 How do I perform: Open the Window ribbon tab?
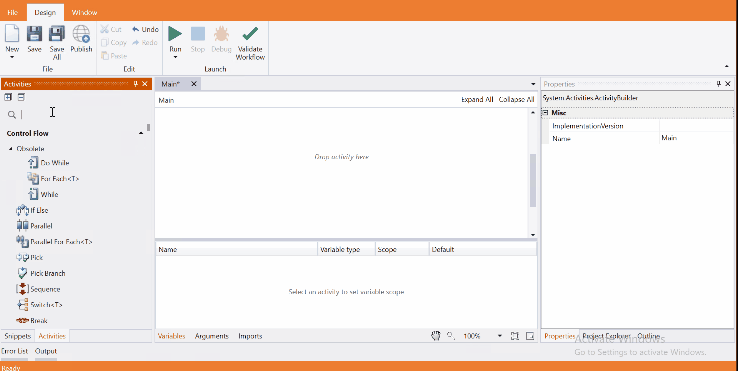click(84, 12)
